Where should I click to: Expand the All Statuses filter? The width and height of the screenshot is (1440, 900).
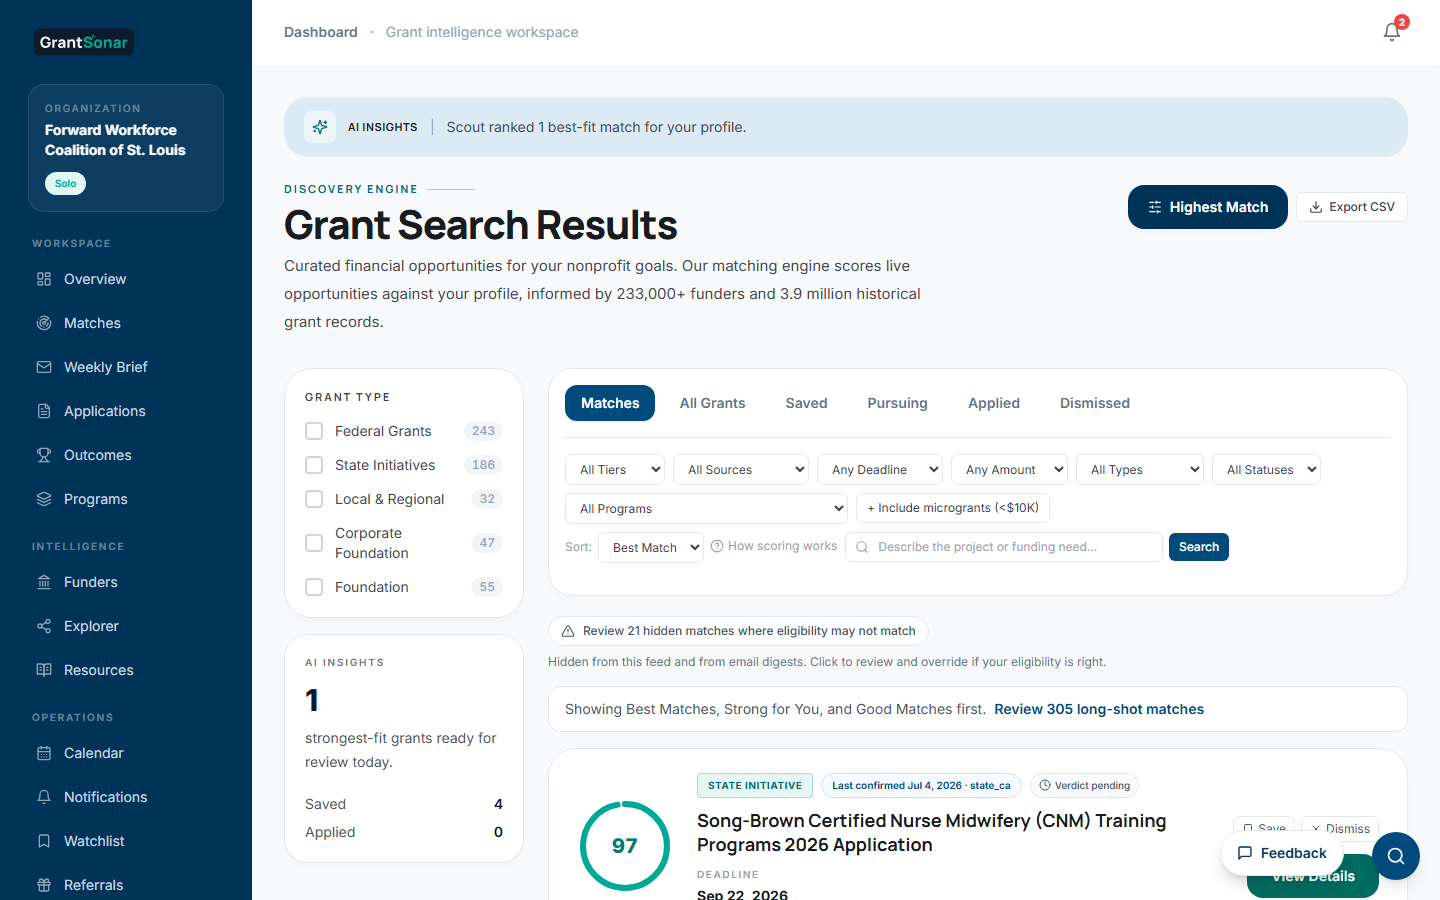click(x=1267, y=470)
